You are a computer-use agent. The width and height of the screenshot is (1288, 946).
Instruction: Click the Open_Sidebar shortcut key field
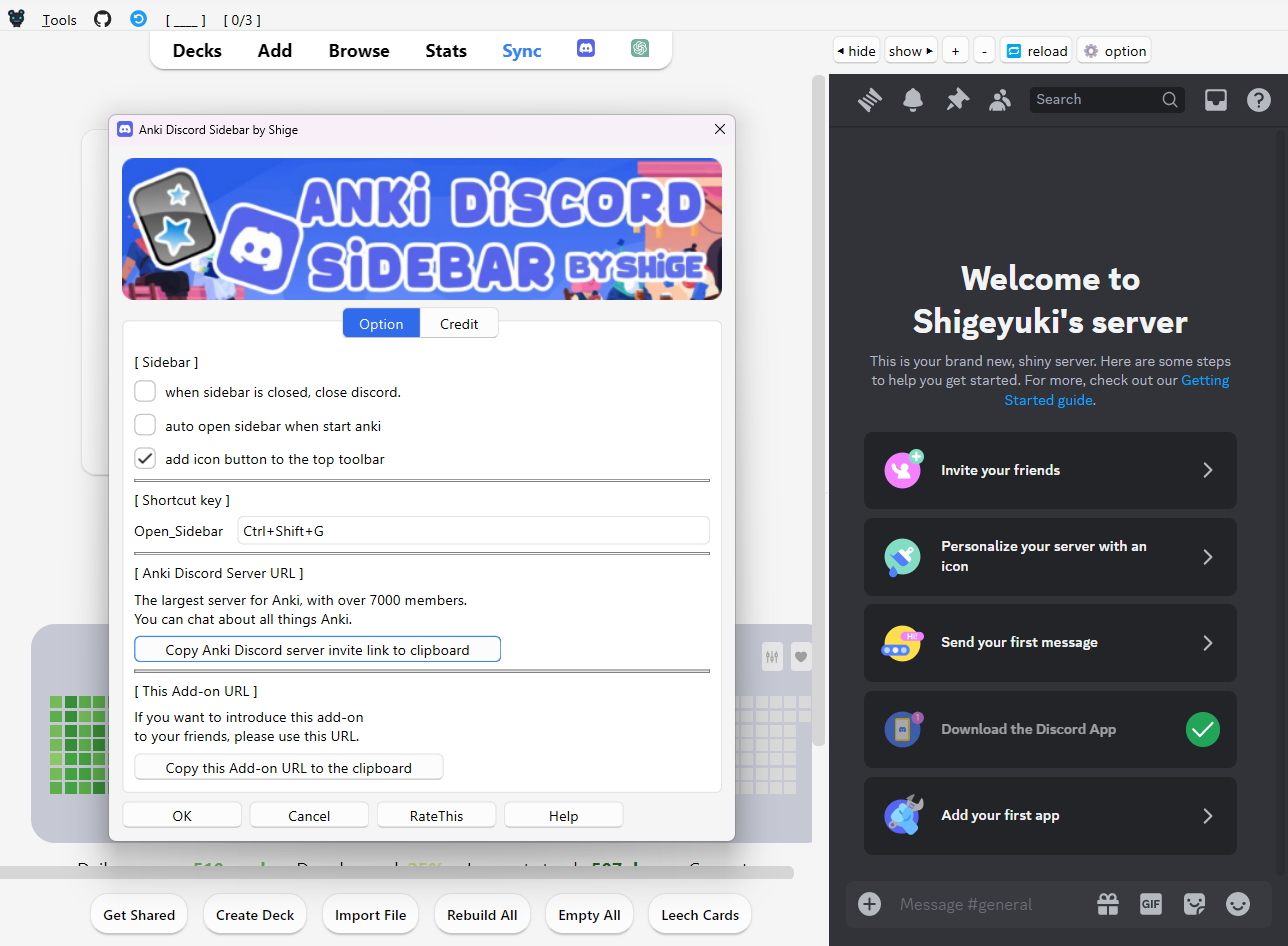473,531
